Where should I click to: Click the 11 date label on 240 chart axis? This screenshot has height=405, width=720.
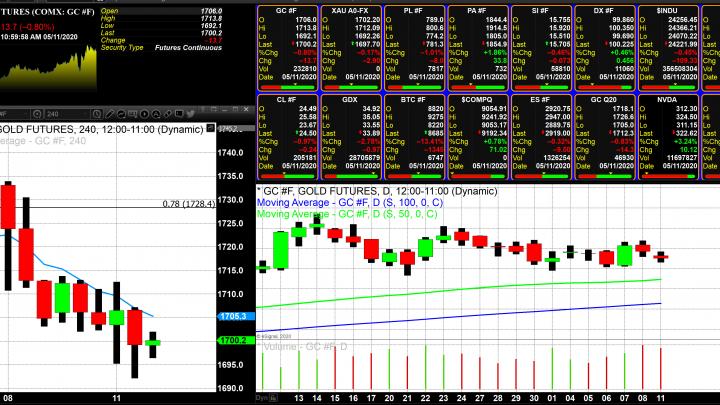click(117, 398)
